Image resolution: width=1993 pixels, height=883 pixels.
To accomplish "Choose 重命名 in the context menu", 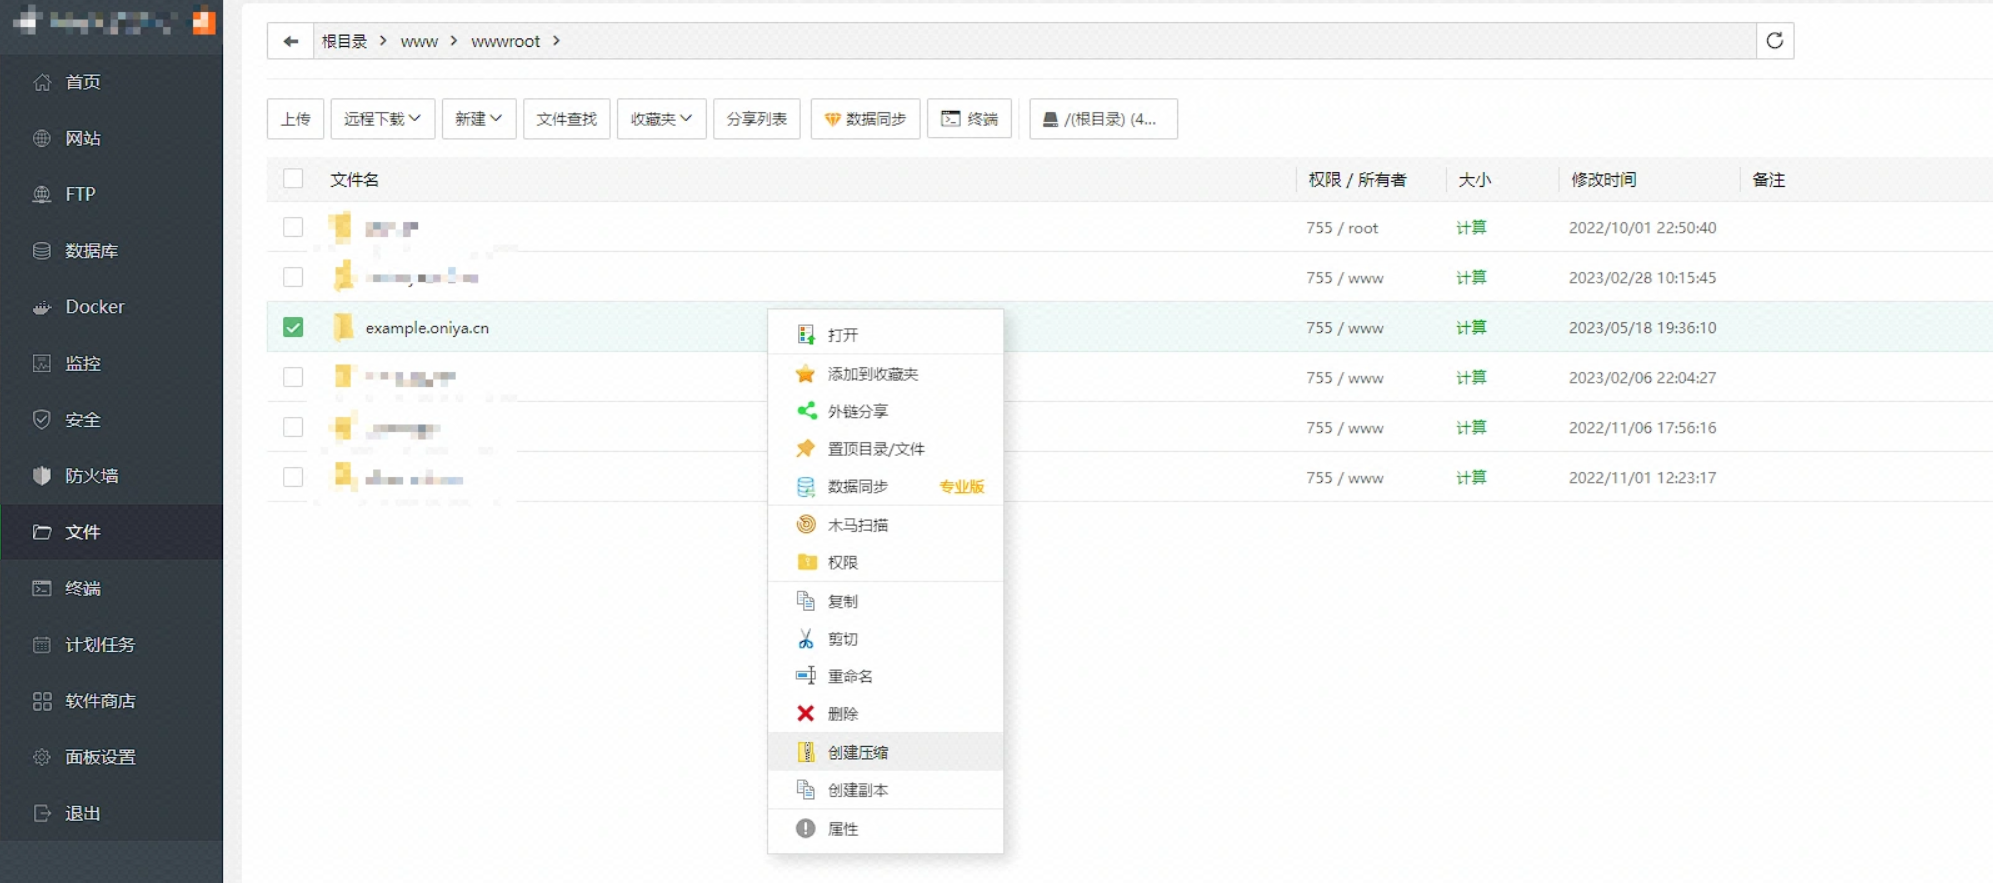I will (x=849, y=677).
